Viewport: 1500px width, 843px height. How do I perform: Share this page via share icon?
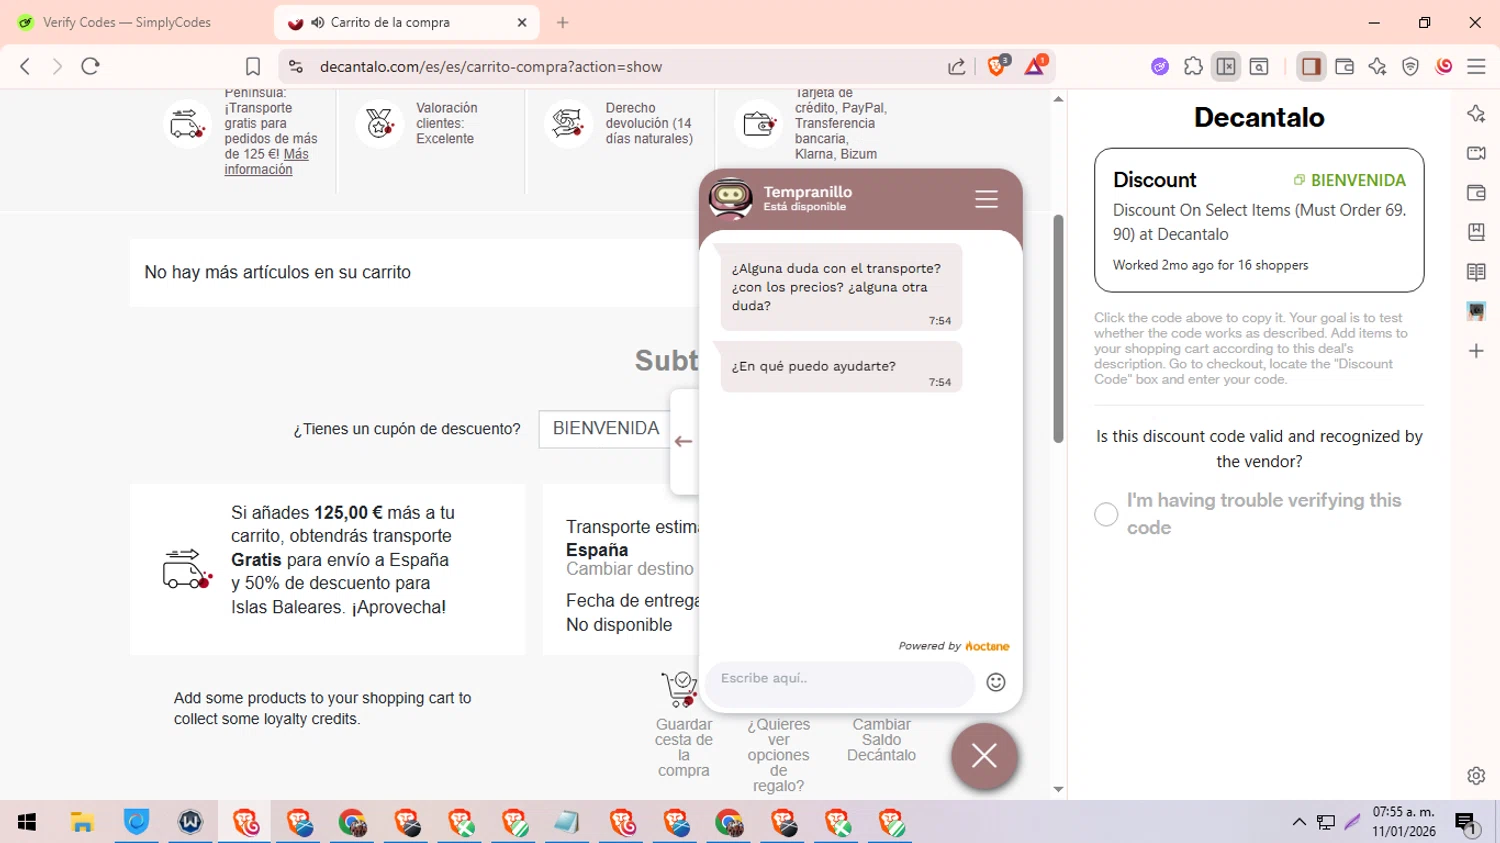(x=957, y=67)
